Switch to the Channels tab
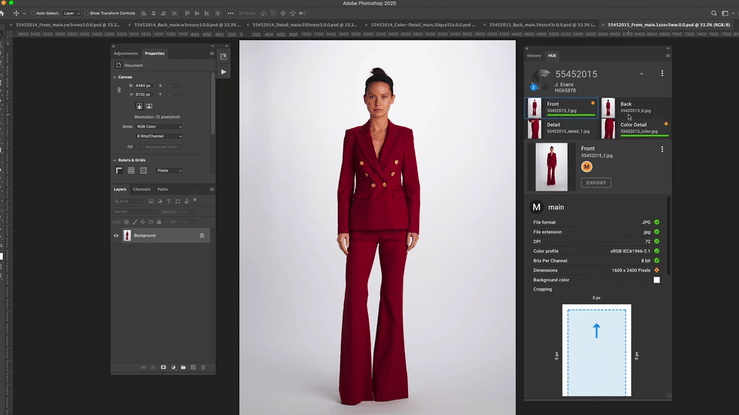 point(142,188)
